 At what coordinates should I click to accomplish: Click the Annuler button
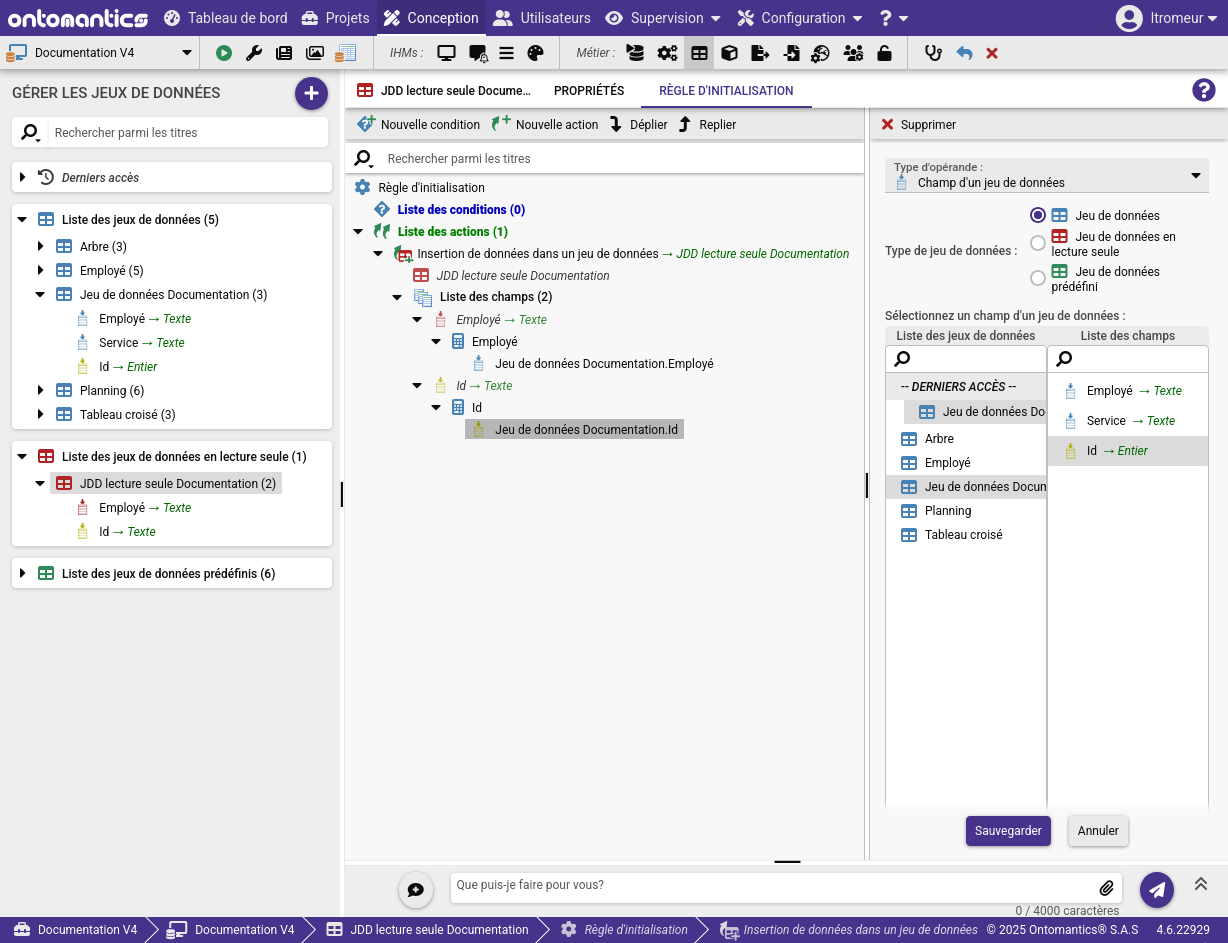pos(1098,831)
